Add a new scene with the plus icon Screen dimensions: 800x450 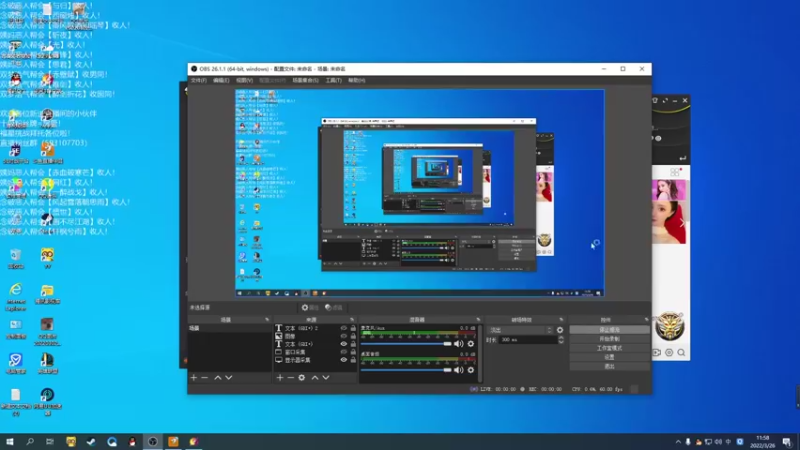click(193, 378)
